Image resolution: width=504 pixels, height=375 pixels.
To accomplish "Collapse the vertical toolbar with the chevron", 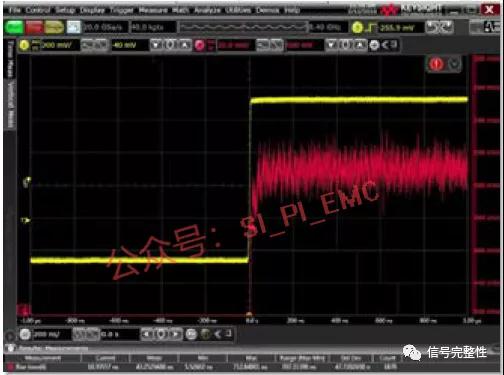I will point(385,45).
